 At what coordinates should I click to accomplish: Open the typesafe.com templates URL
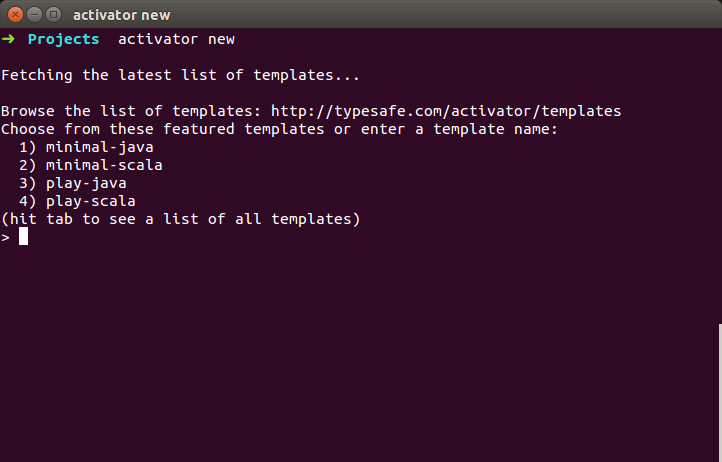pos(446,111)
